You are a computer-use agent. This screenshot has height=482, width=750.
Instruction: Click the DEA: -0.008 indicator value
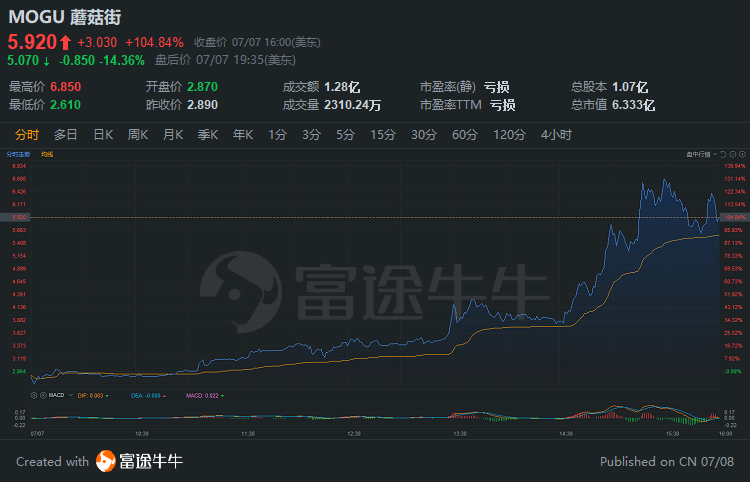click(x=146, y=395)
